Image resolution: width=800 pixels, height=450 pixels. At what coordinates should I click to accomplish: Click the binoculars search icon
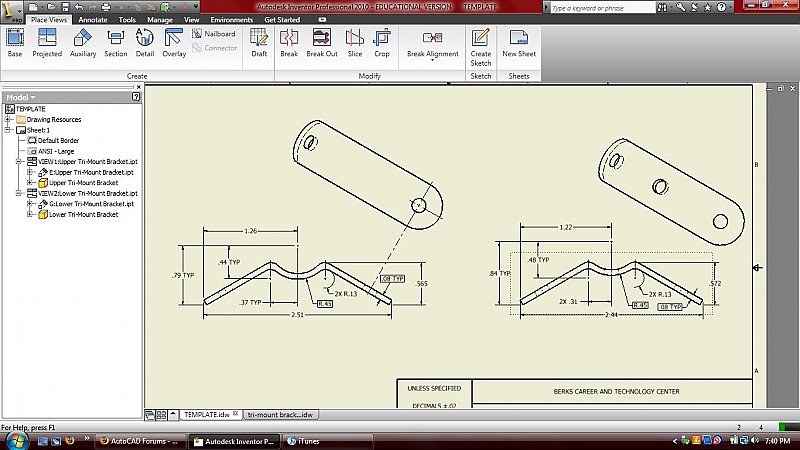pos(662,7)
